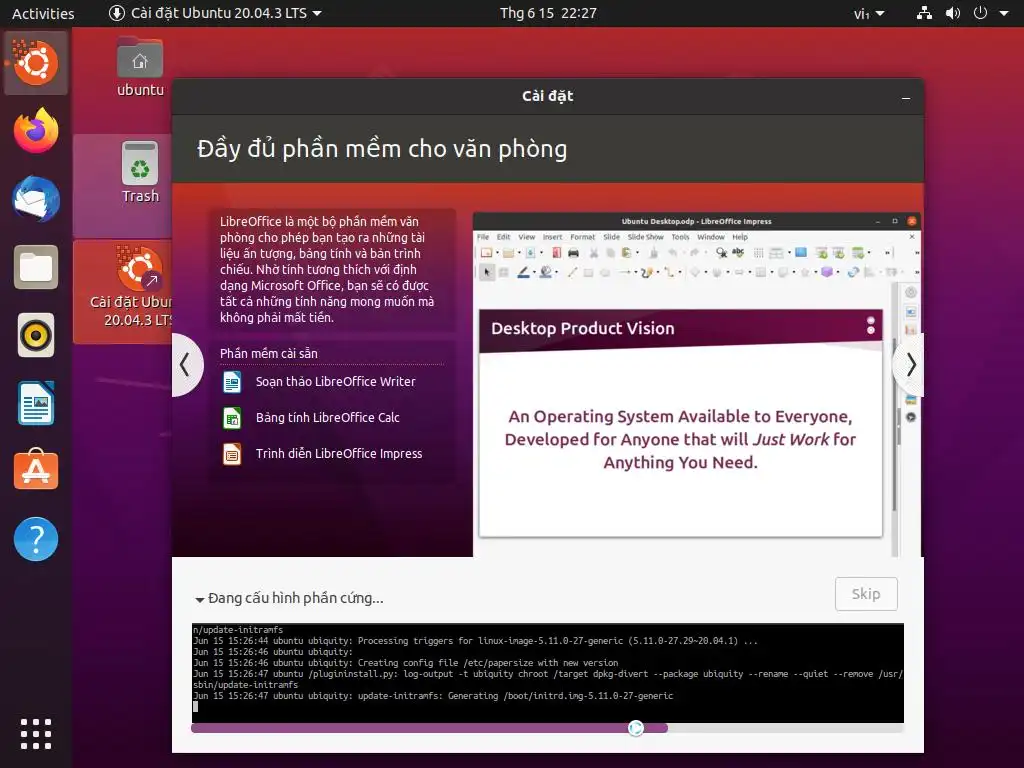Click the Desktop Product Vision slide title
The width and height of the screenshot is (1024, 768).
coord(583,328)
